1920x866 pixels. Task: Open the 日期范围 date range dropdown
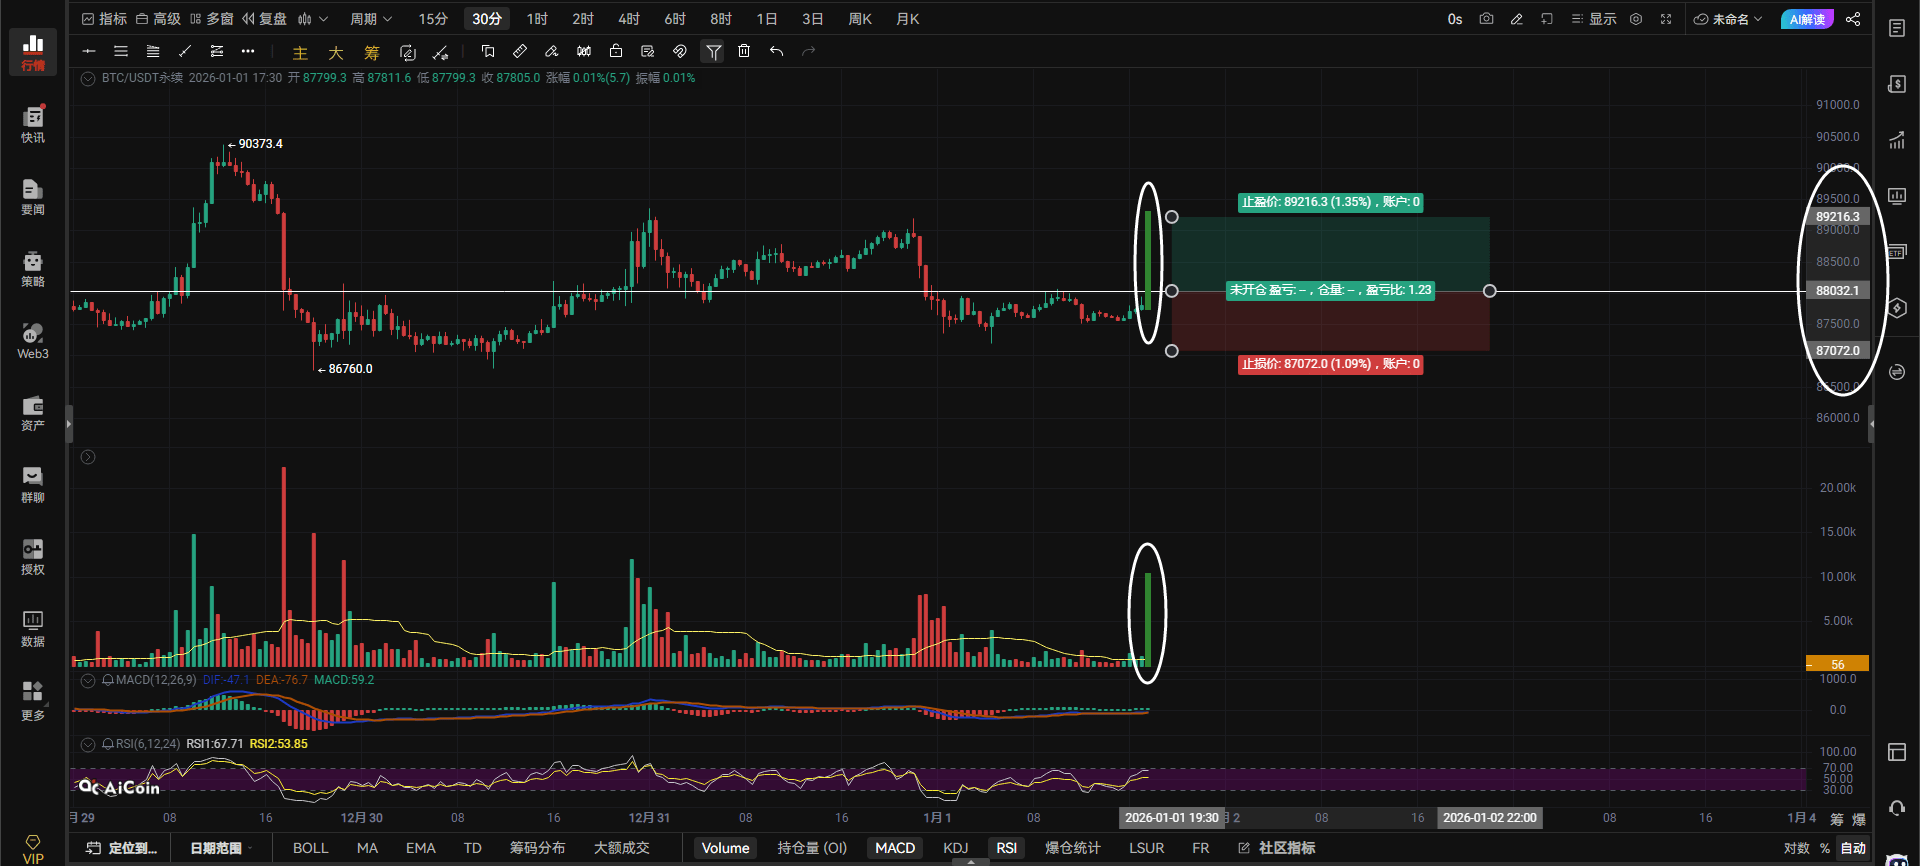pos(221,848)
